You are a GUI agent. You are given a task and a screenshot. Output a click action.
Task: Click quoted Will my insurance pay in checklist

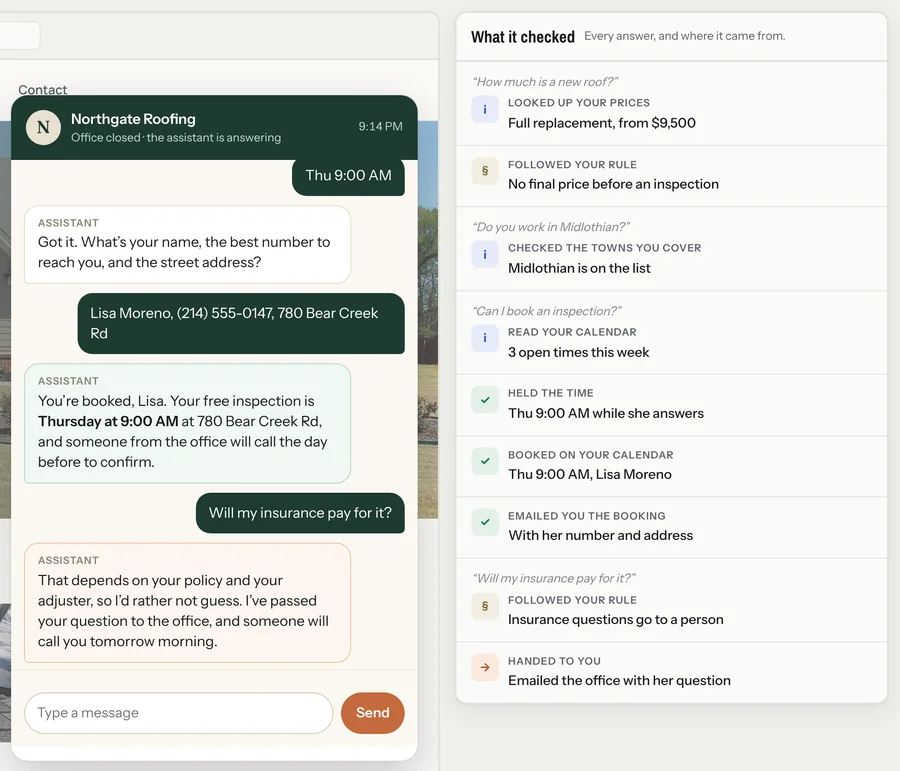pos(554,578)
